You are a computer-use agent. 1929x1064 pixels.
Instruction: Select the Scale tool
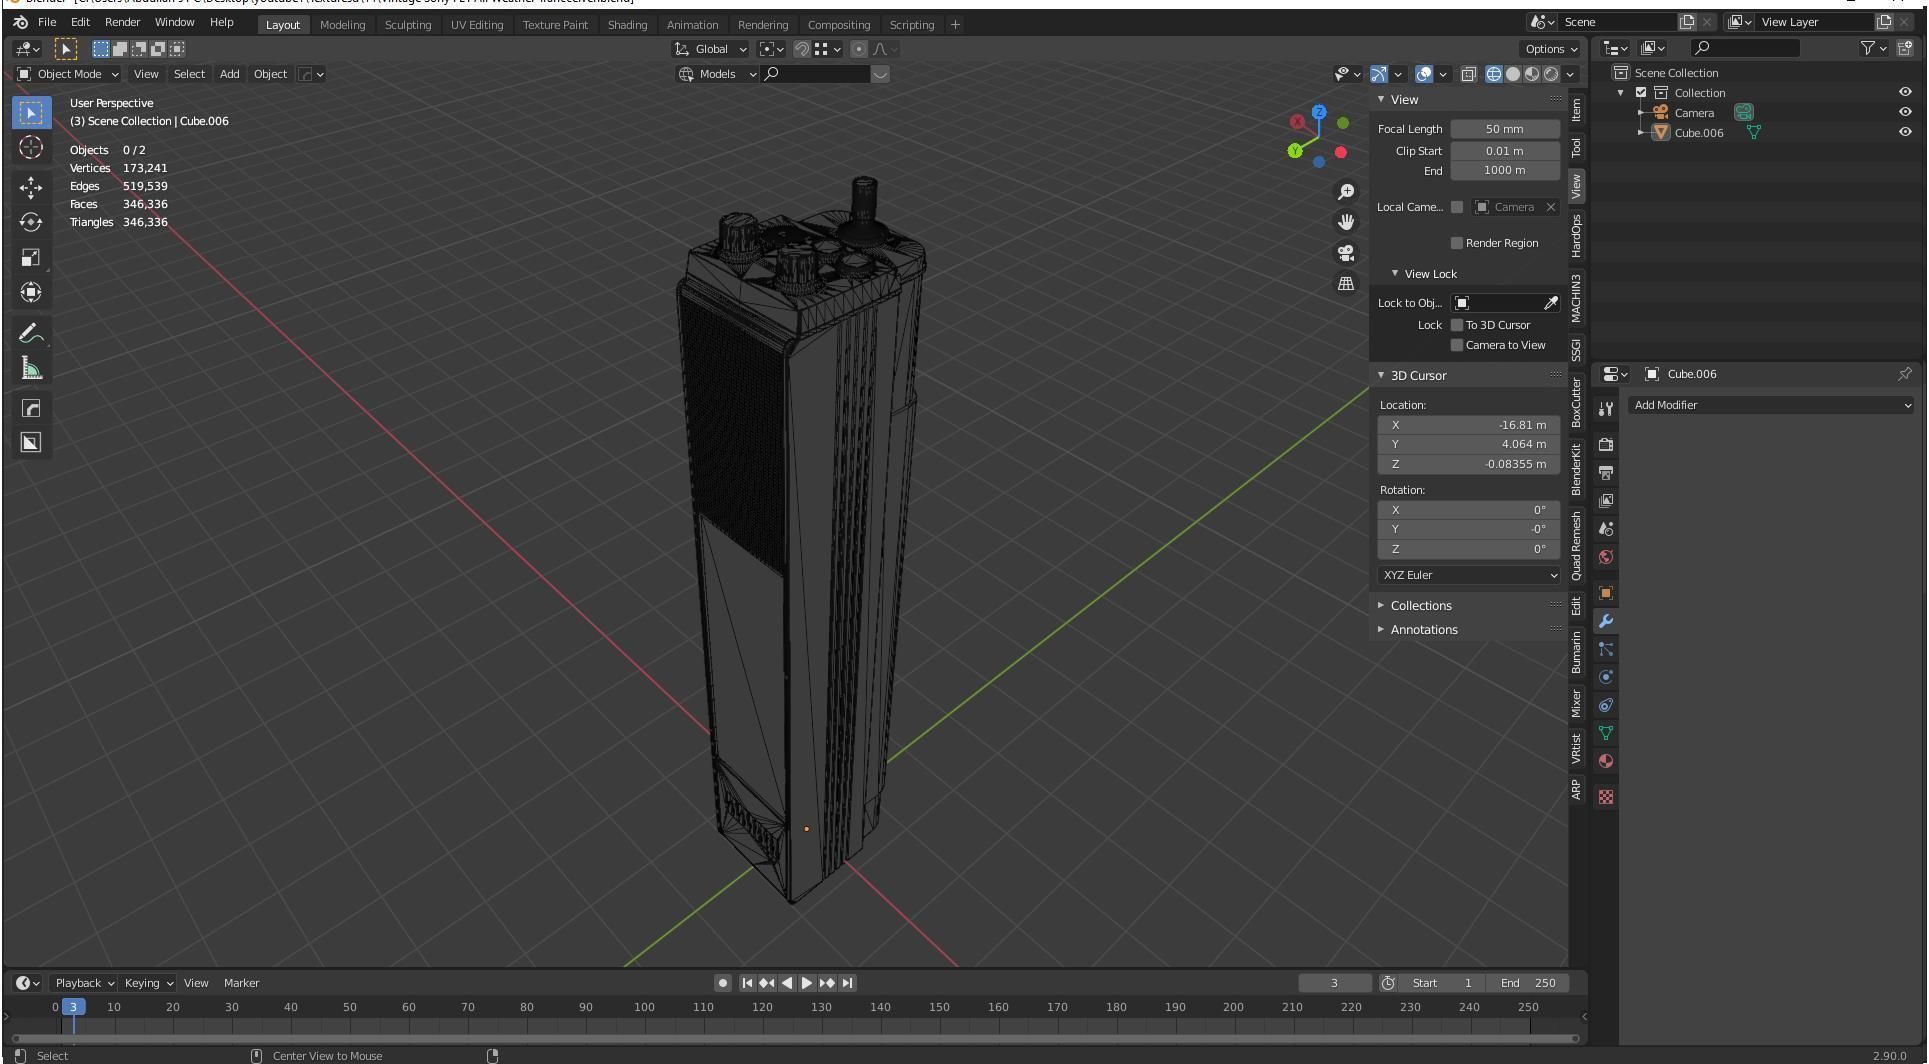pos(31,257)
